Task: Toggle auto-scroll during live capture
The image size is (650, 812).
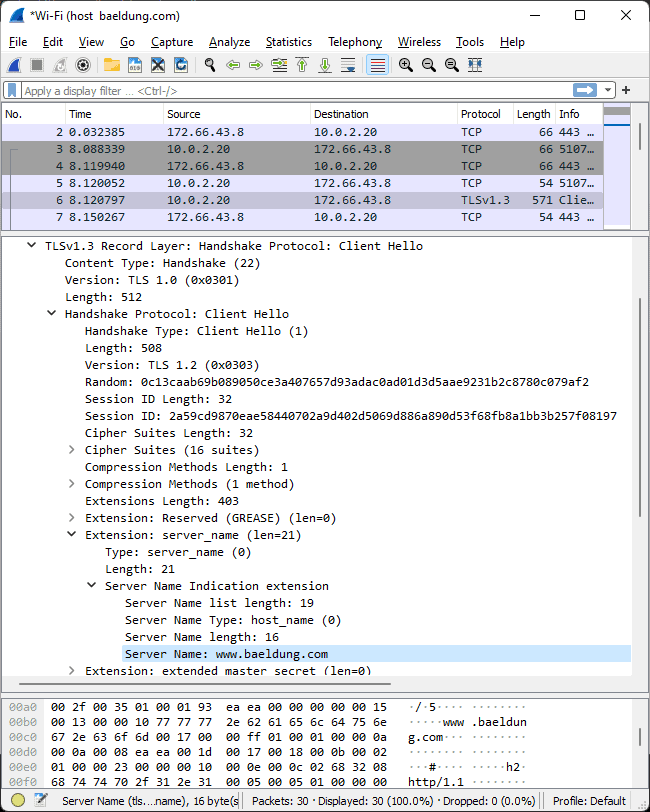Action: pyautogui.click(x=348, y=65)
